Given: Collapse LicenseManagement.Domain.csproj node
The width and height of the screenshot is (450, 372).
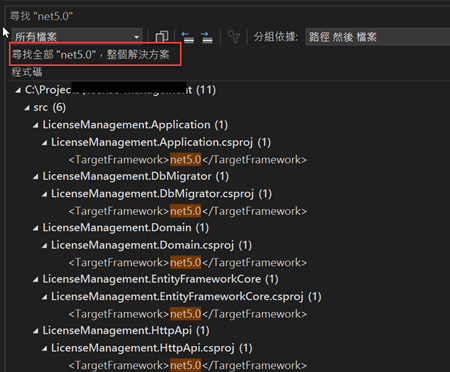Looking at the screenshot, I should click(x=44, y=246).
